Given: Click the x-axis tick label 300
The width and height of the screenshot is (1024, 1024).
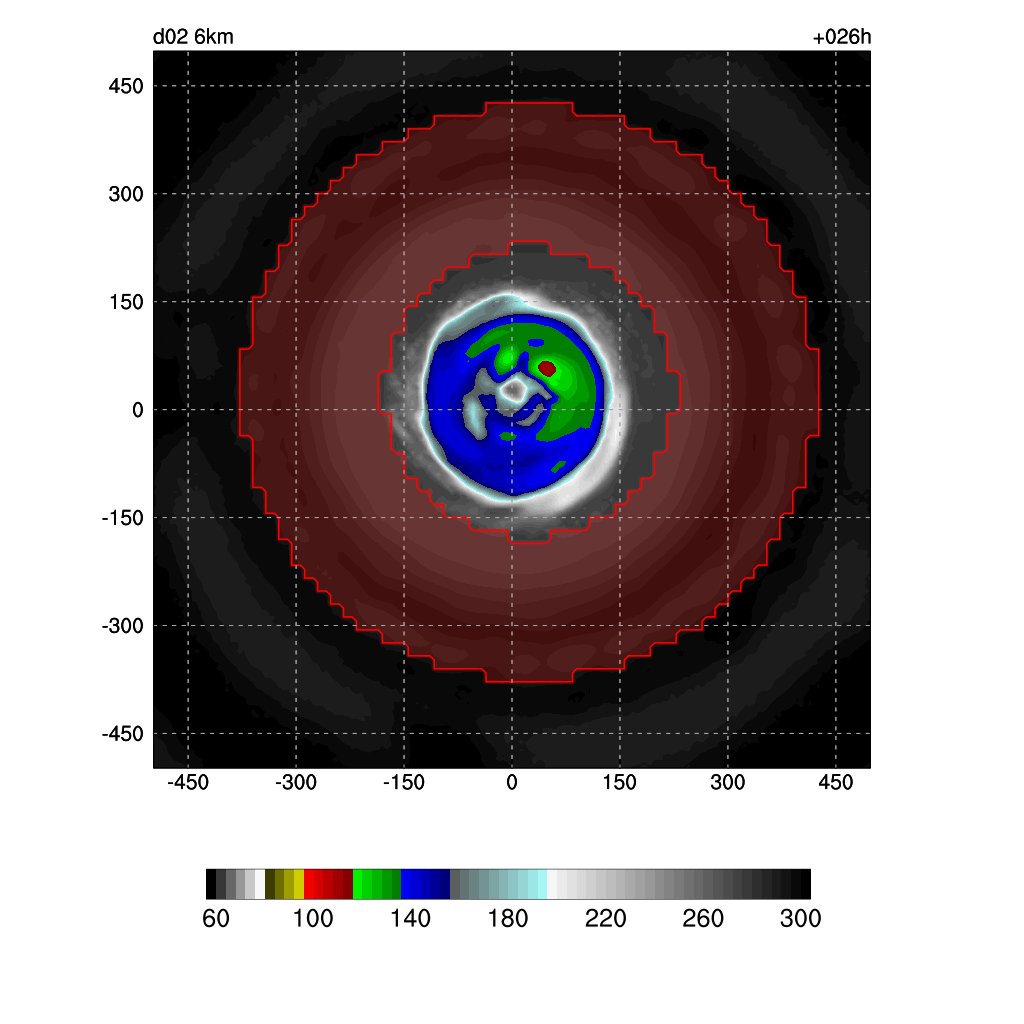Looking at the screenshot, I should click(x=728, y=782).
